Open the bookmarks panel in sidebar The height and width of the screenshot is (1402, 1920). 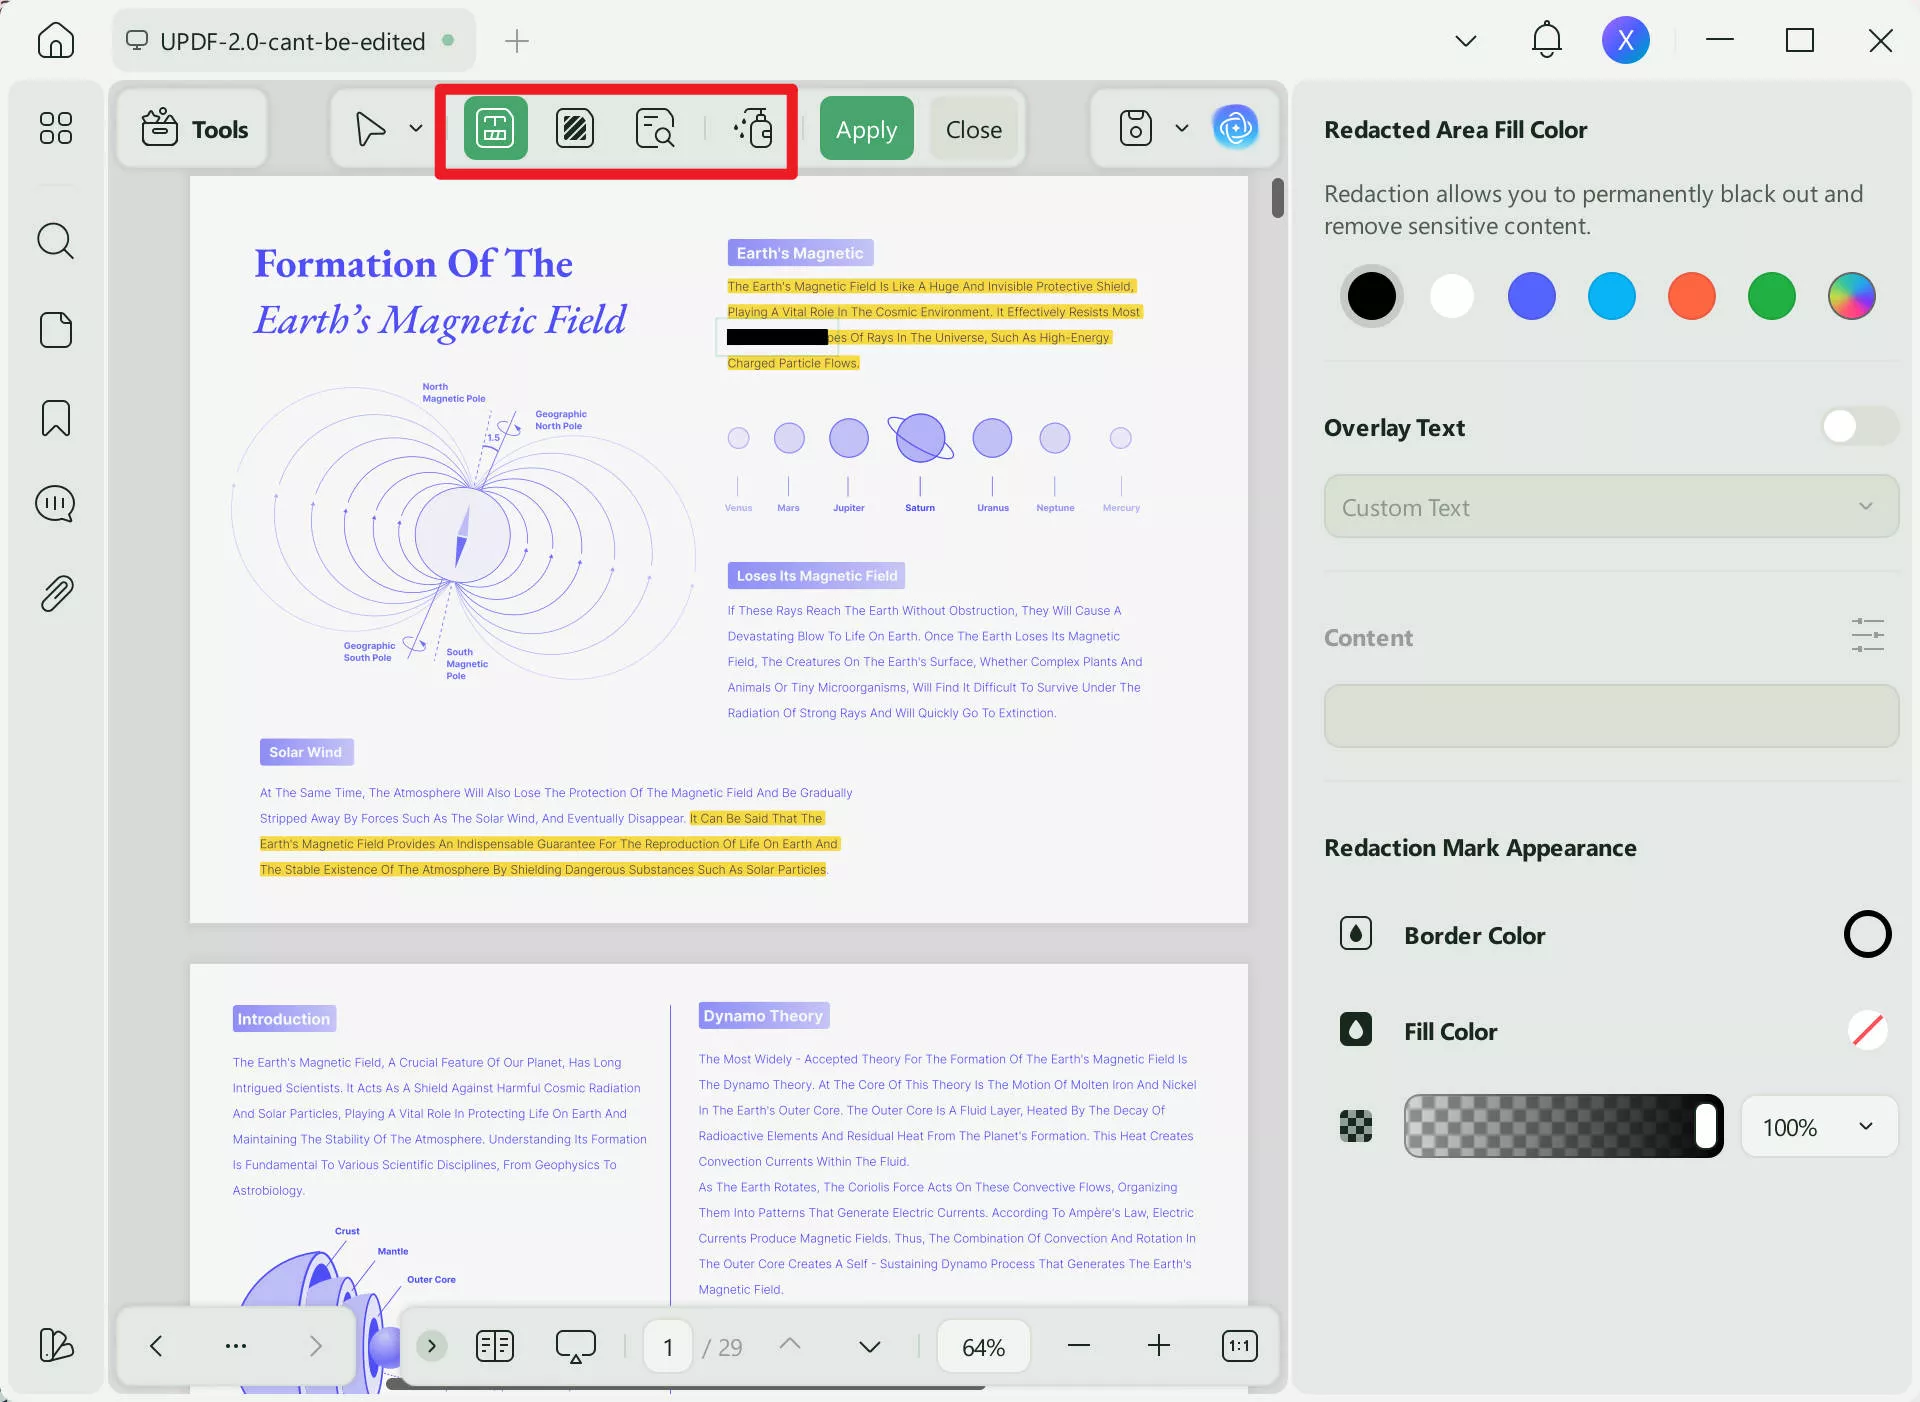tap(56, 418)
